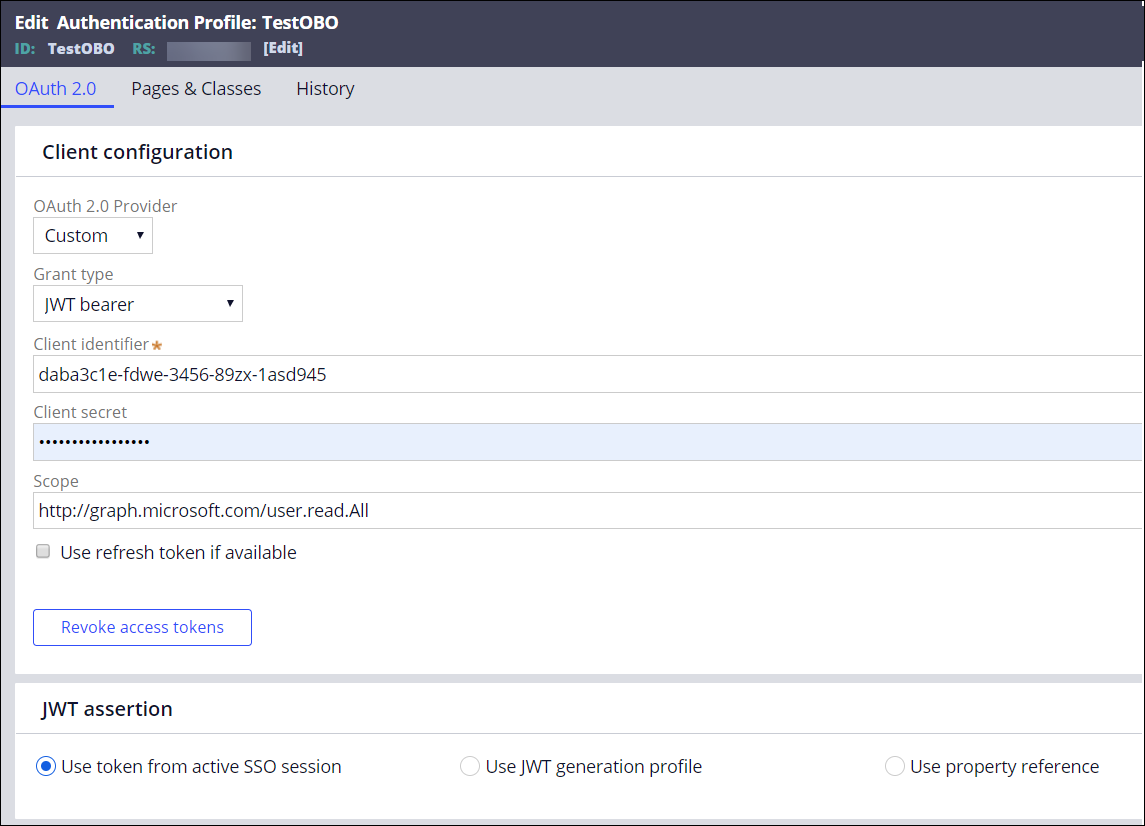The width and height of the screenshot is (1145, 826).
Task: Choose Use JWT generation profile option
Action: click(470, 767)
